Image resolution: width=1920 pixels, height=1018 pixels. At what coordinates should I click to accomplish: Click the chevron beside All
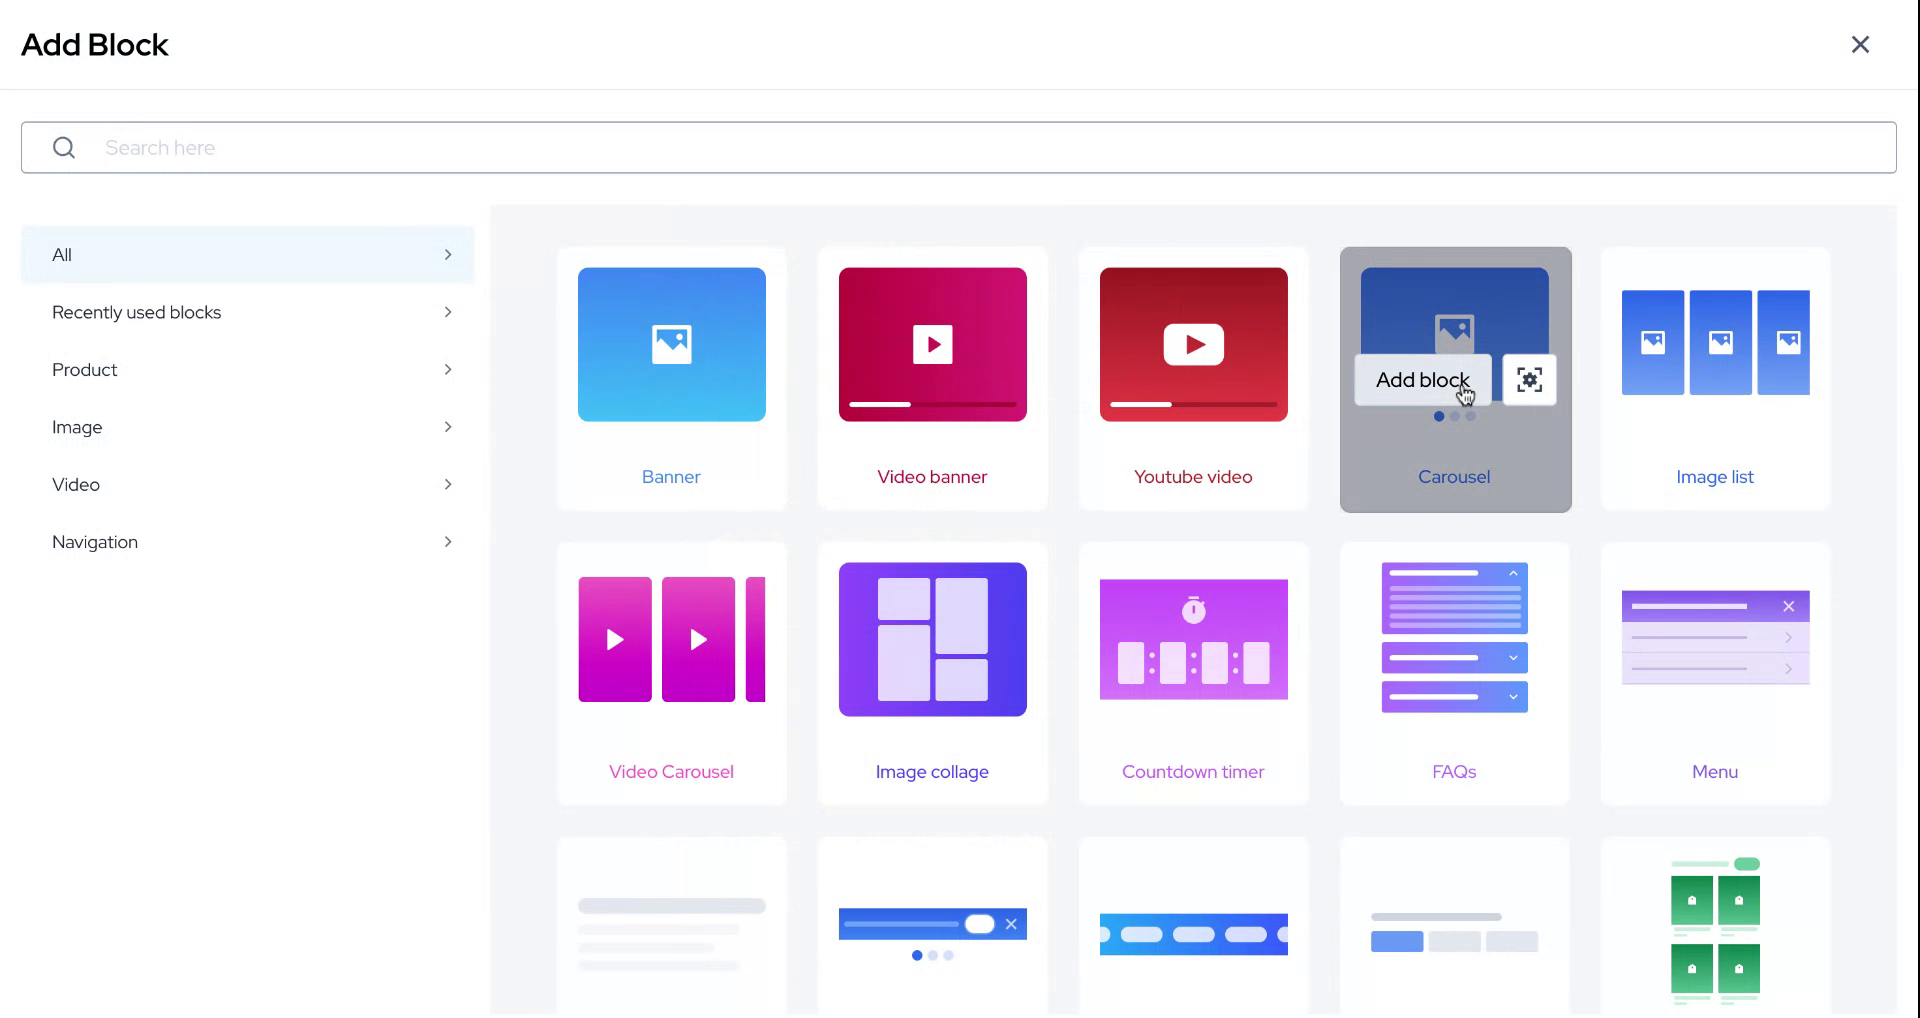point(448,255)
